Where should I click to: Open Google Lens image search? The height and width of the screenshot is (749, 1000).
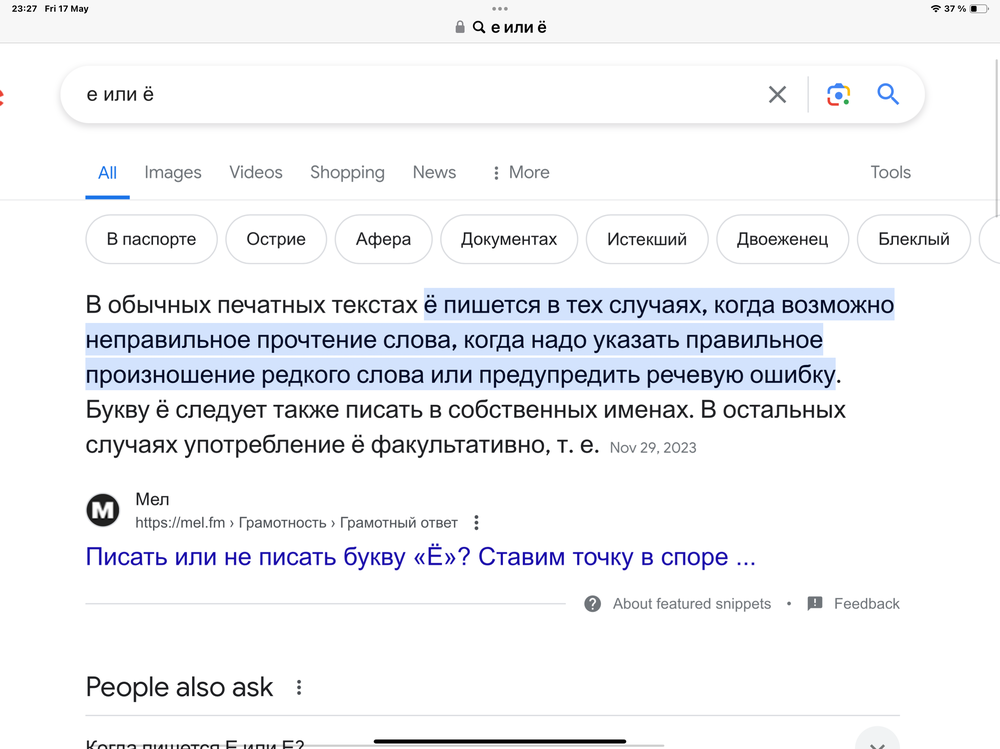(838, 94)
